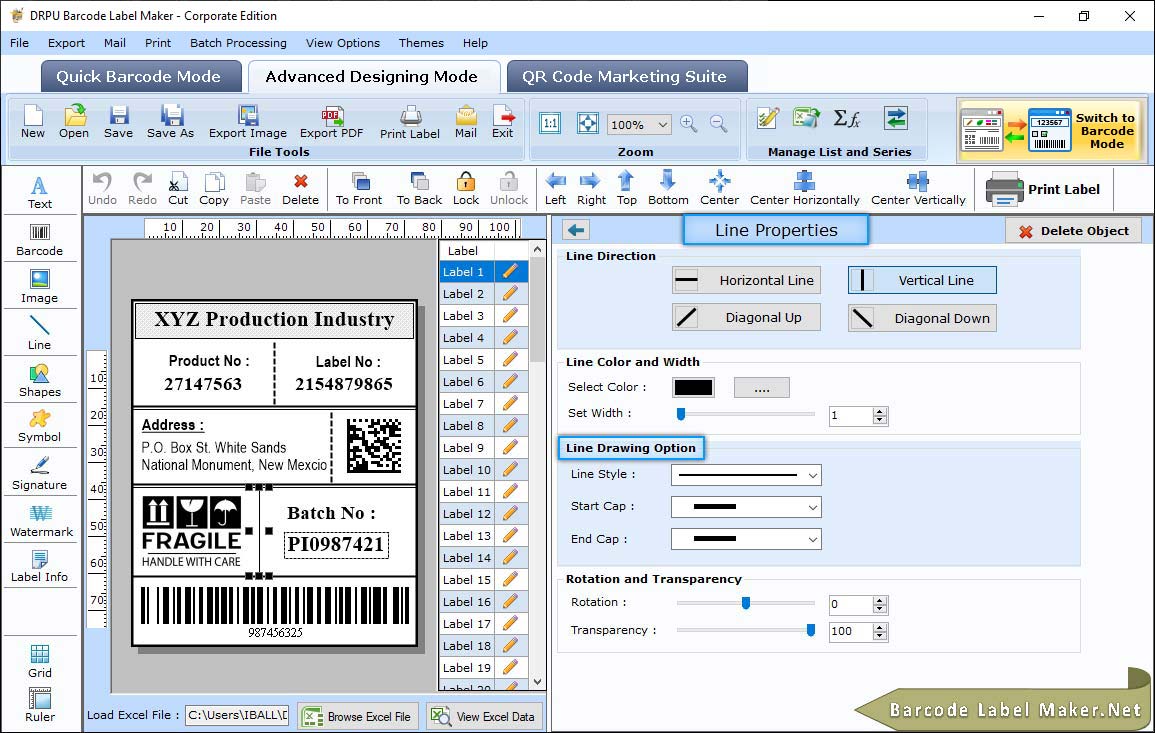1155x733 pixels.
Task: Click the large Print Label button
Action: [x=1043, y=189]
